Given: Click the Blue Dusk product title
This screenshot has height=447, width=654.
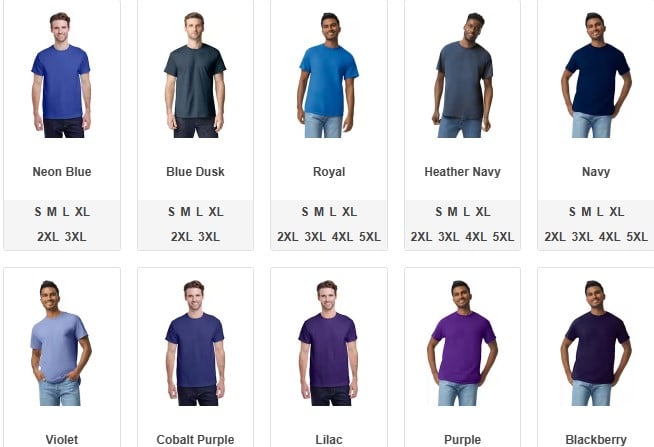Looking at the screenshot, I should coord(195,172).
